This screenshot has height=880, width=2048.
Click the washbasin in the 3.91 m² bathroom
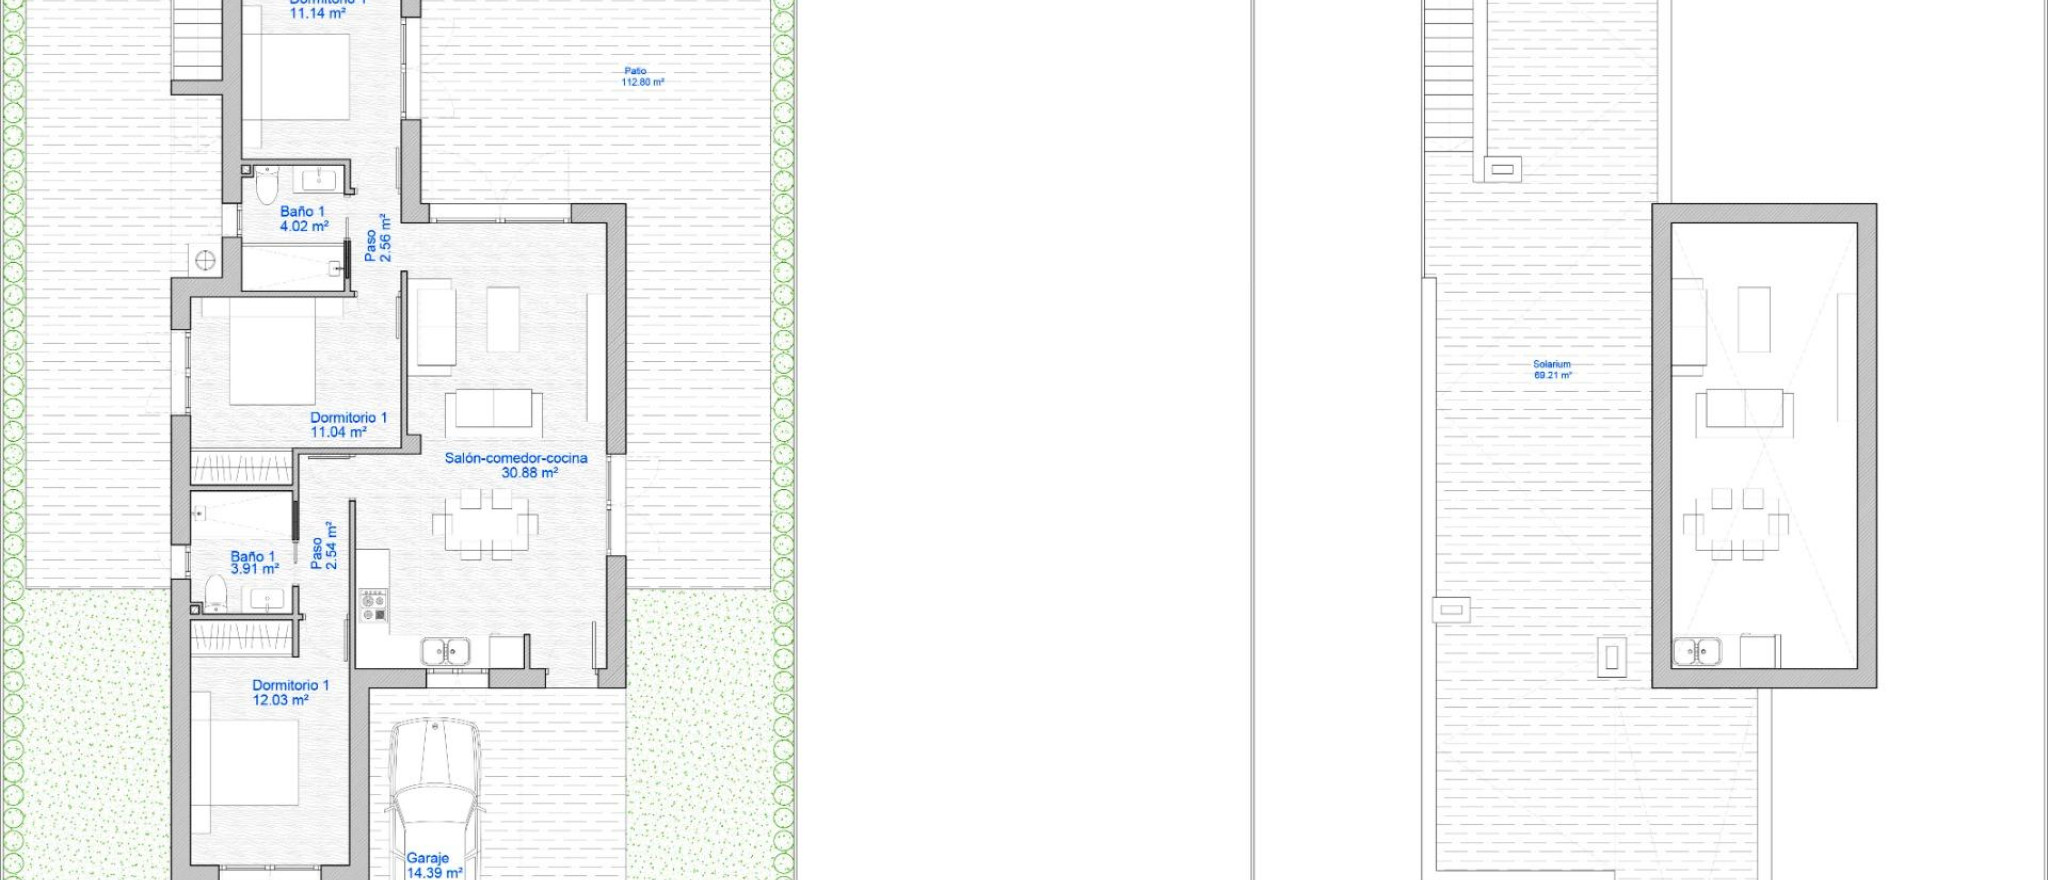pyautogui.click(x=267, y=599)
